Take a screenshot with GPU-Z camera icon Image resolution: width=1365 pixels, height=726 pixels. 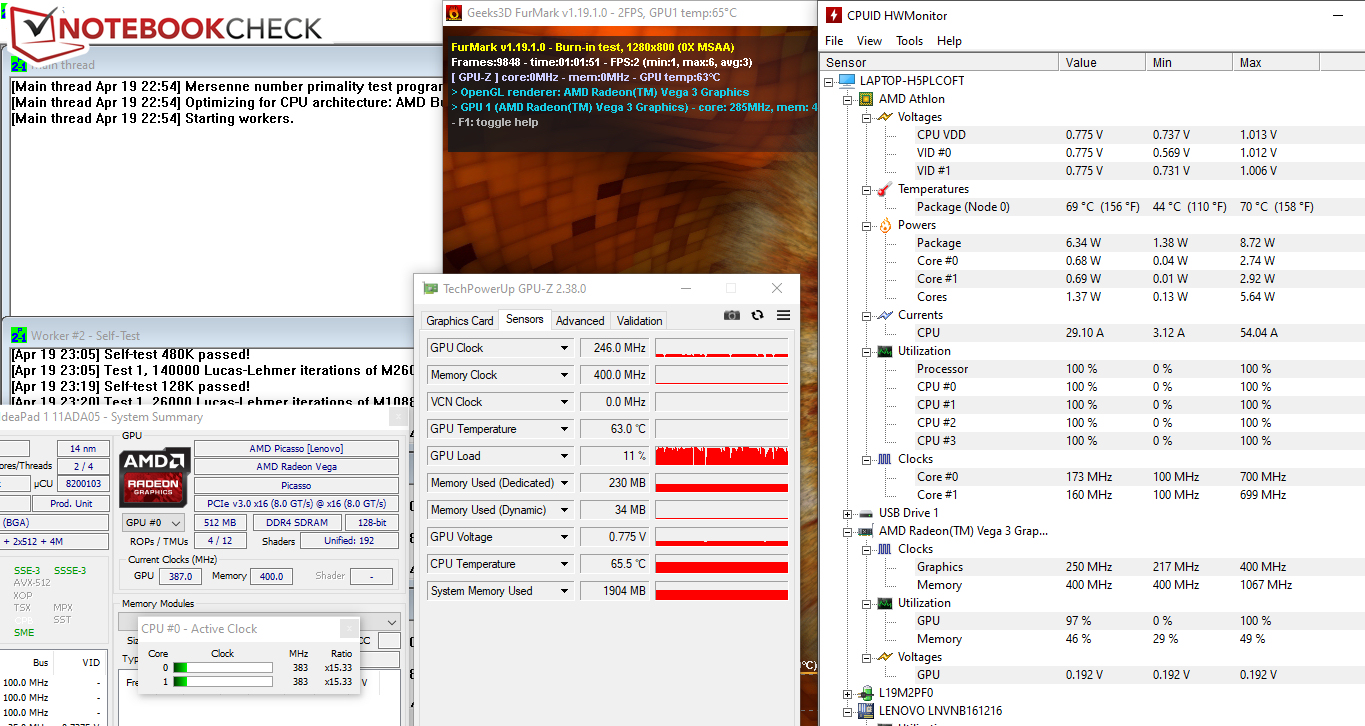[x=732, y=315]
